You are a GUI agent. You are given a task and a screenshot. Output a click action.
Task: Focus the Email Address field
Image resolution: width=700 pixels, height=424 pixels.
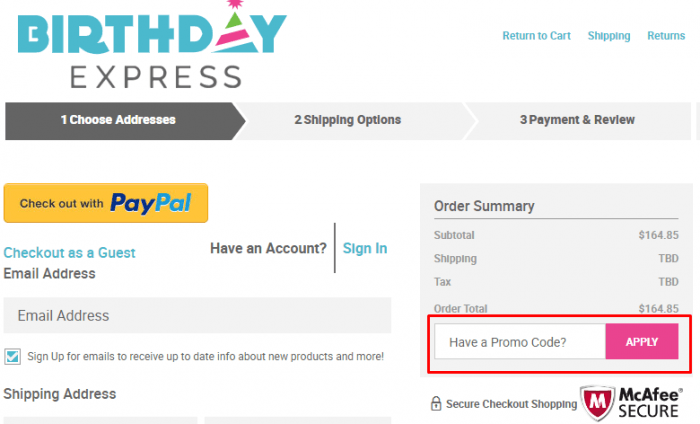pos(197,316)
